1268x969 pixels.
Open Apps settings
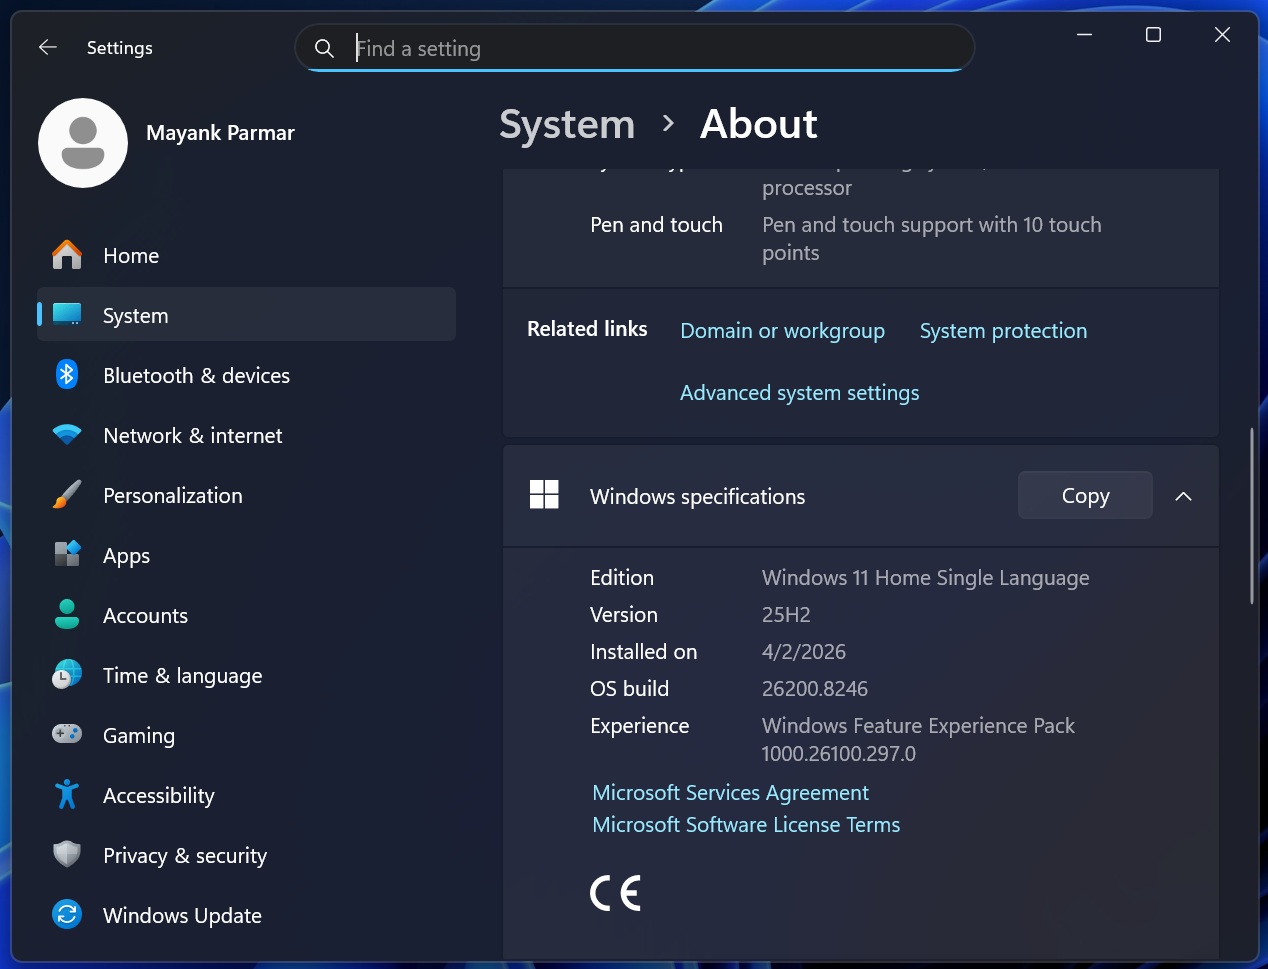tap(246, 555)
